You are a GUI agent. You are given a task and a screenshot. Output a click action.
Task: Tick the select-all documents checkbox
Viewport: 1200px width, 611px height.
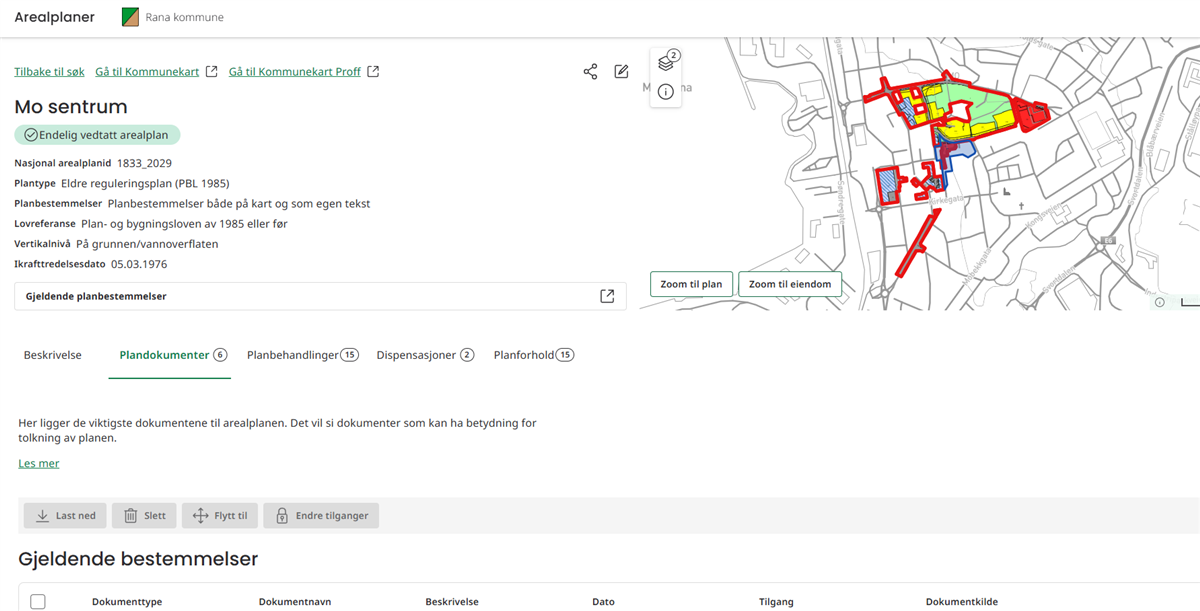(38, 602)
